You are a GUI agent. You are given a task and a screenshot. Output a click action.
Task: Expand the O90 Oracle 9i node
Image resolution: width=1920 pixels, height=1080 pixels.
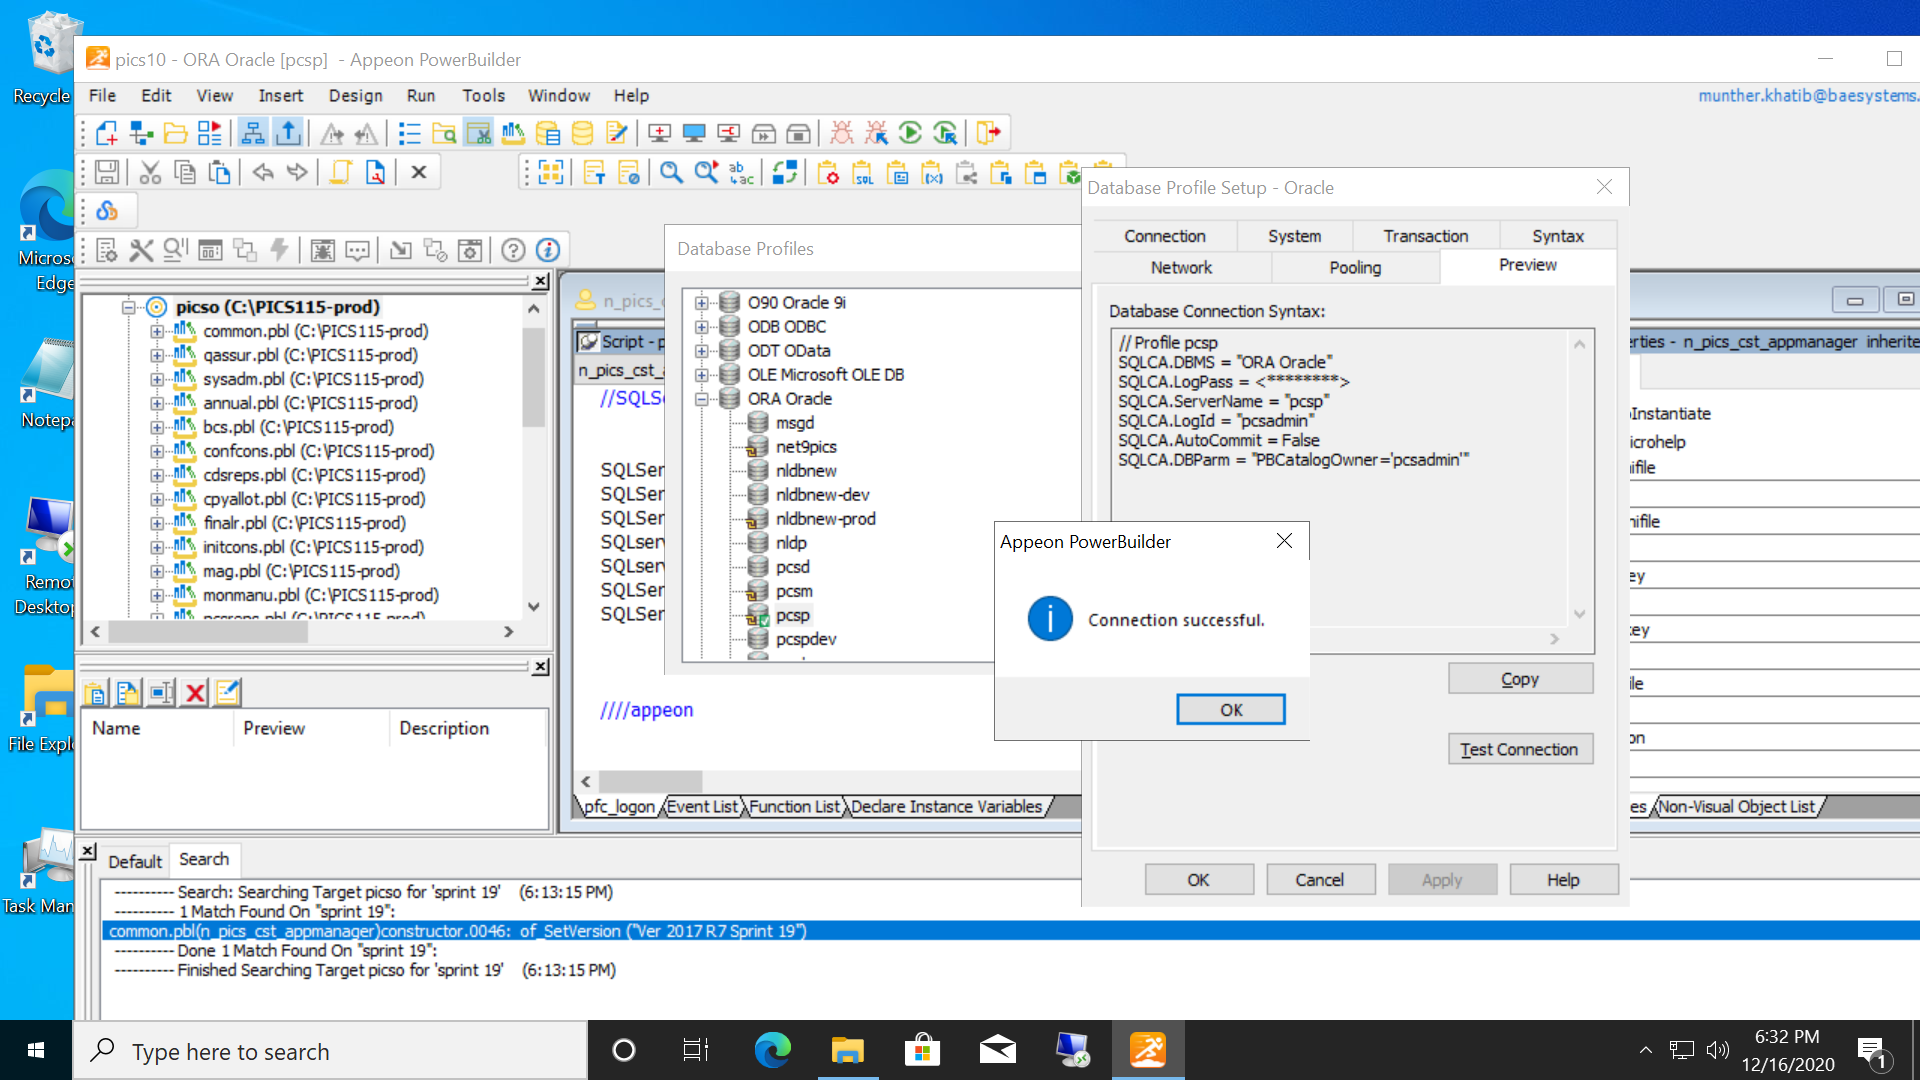[701, 303]
